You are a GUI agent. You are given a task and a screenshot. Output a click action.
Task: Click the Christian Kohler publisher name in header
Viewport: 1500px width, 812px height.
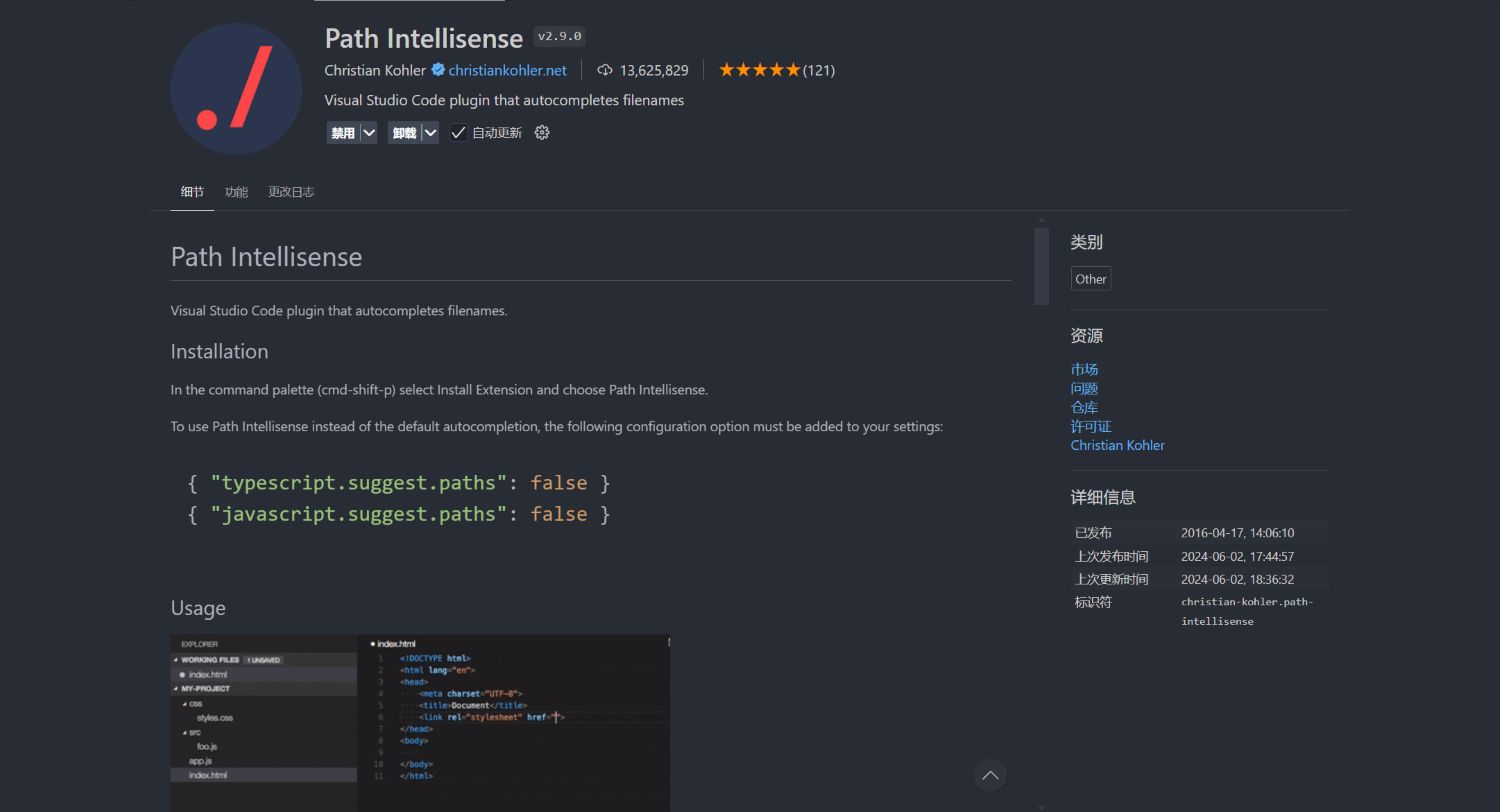375,70
